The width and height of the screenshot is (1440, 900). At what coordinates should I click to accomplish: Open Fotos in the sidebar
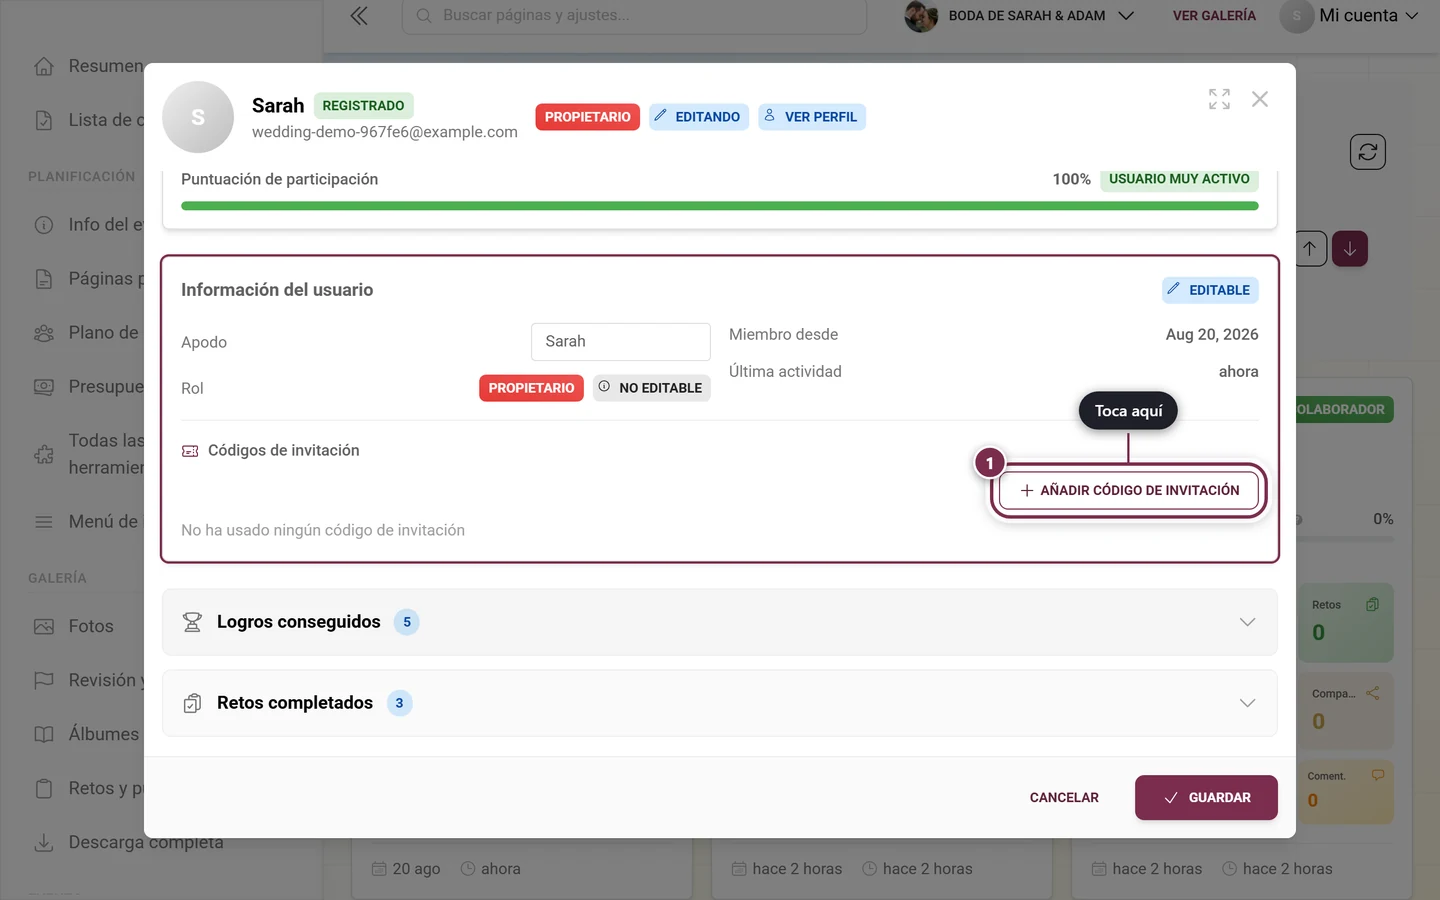[x=88, y=626]
